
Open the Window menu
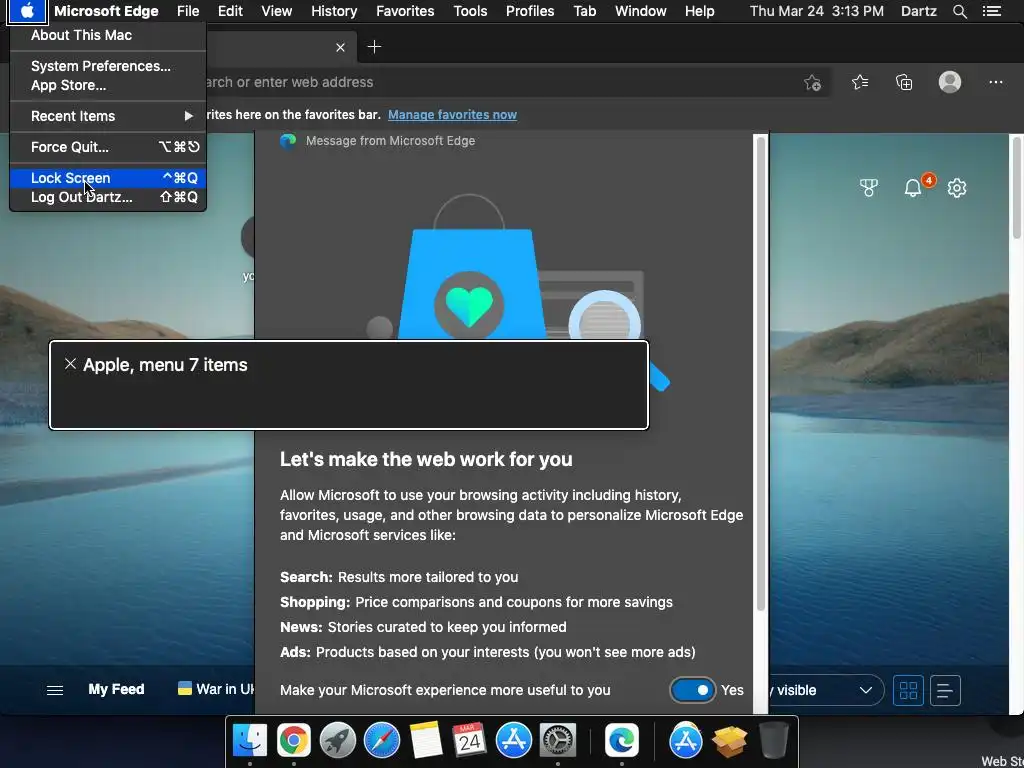[641, 11]
